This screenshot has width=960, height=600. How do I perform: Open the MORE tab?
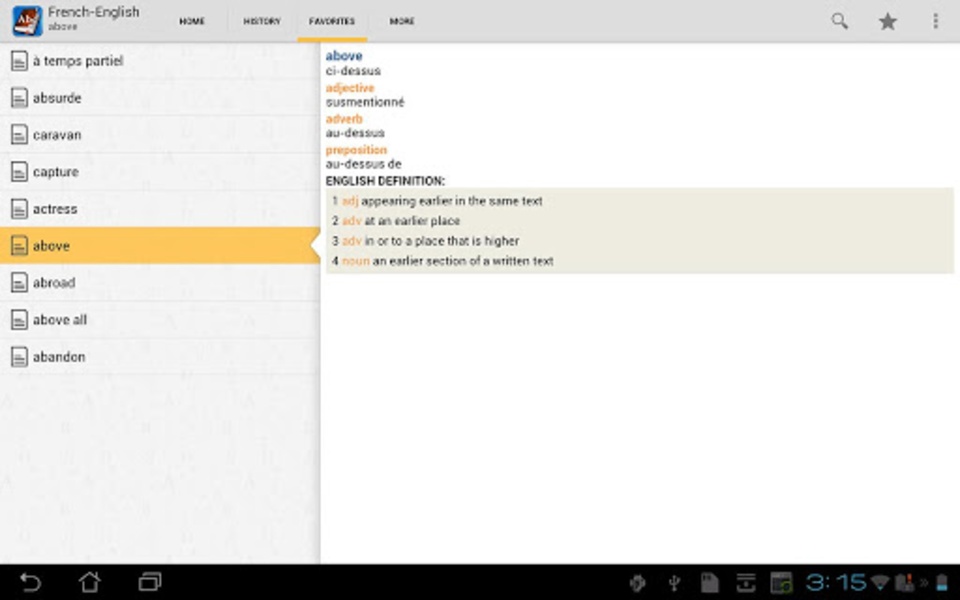[x=402, y=21]
